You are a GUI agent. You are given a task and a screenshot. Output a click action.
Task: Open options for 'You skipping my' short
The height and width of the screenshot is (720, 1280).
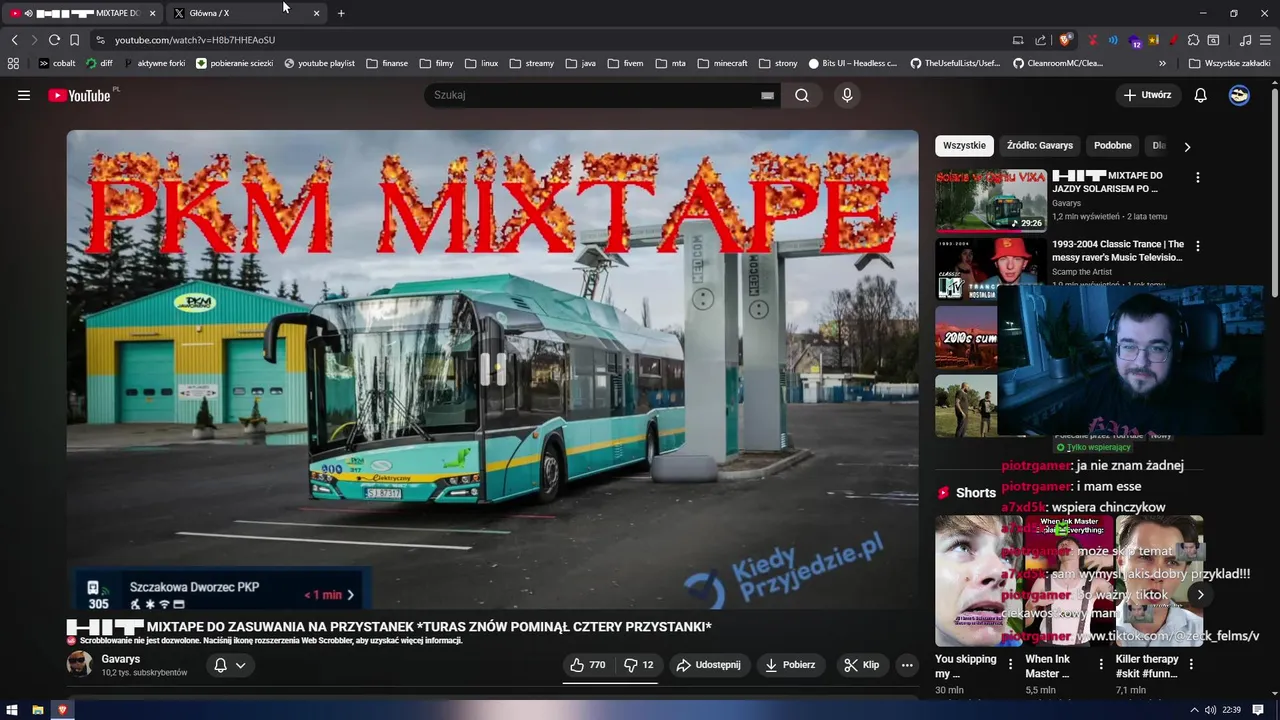(1010, 664)
